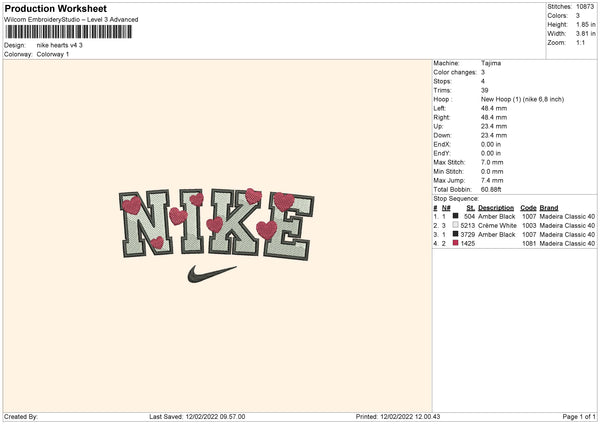Screen dimensions: 600x424
Task: Click the 'Left:' label
Action: 440,109
